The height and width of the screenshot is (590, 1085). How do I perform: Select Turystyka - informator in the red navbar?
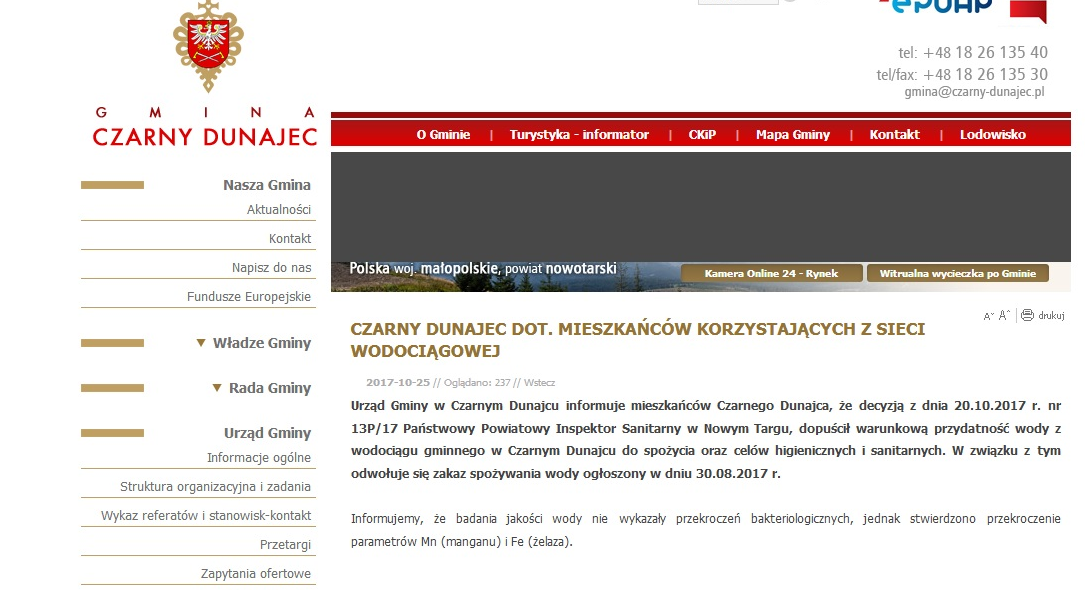(x=579, y=135)
